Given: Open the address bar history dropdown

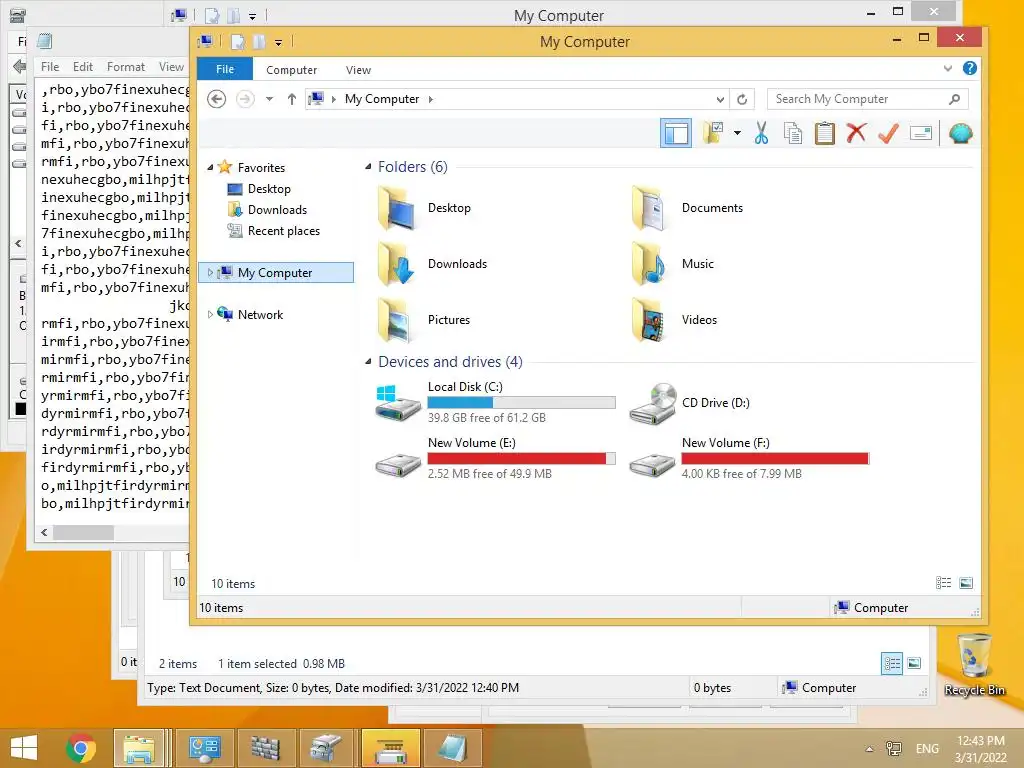Looking at the screenshot, I should point(720,99).
